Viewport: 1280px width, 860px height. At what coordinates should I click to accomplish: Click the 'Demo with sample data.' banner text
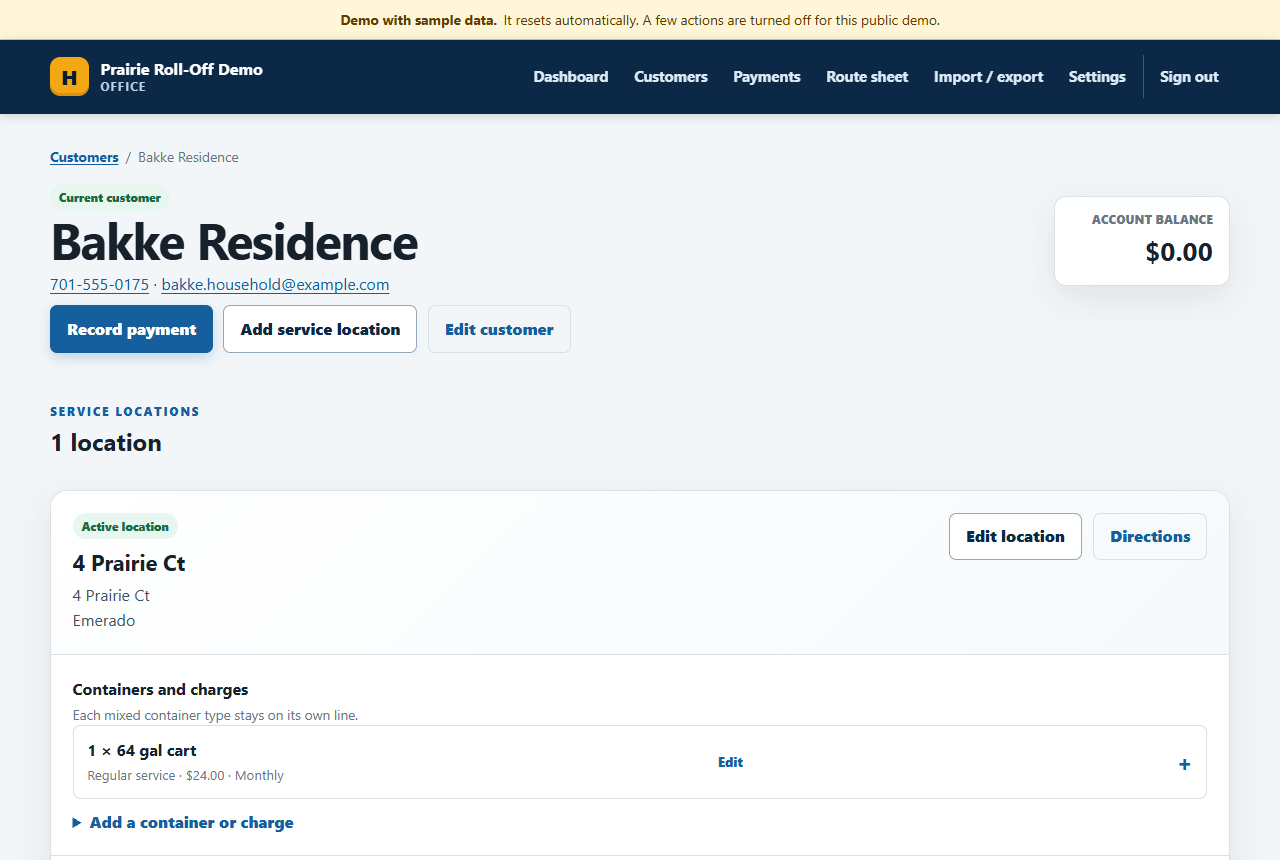(x=418, y=20)
